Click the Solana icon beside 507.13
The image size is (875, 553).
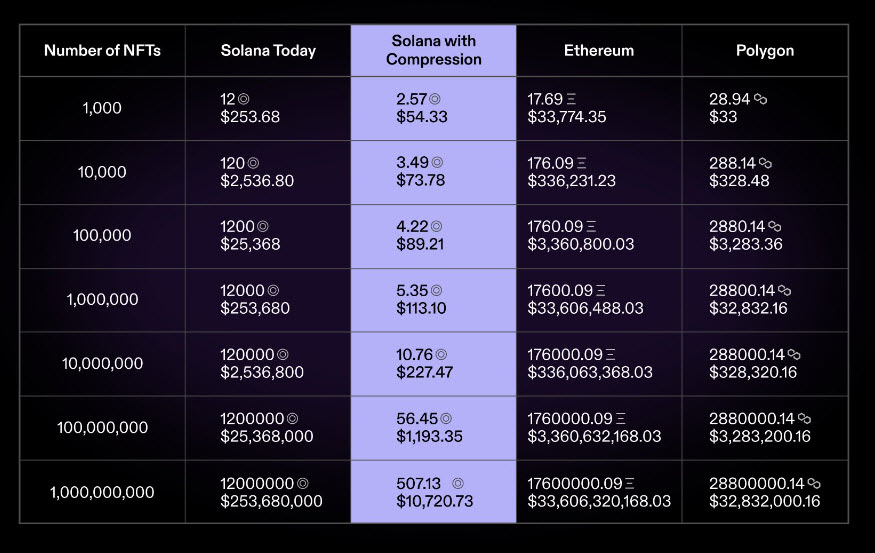458,483
